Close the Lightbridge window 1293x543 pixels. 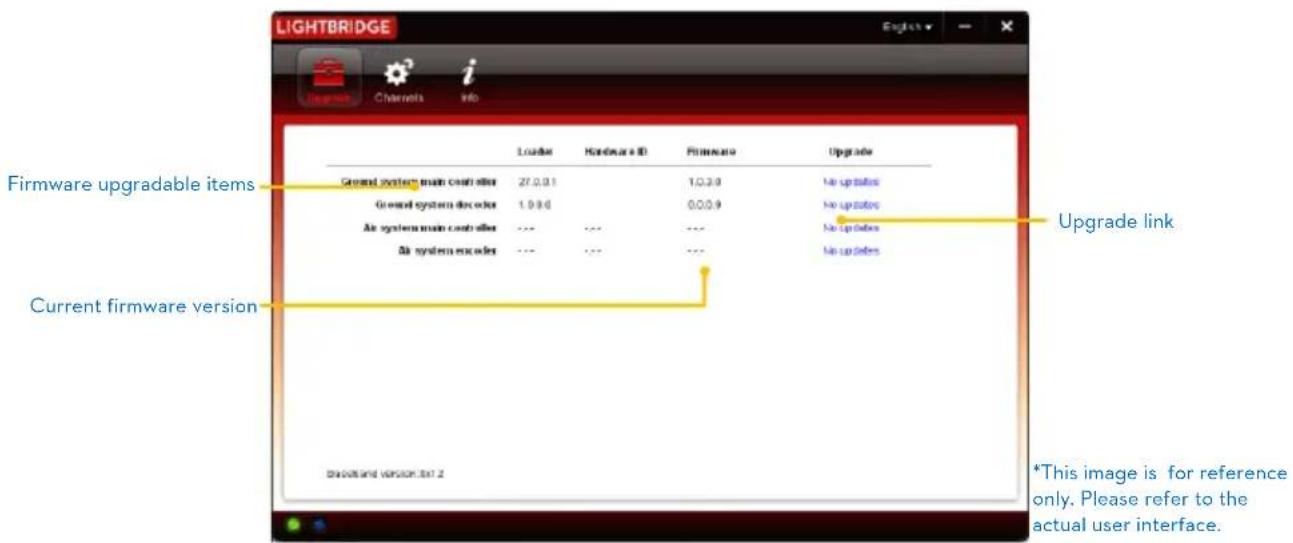click(x=1007, y=27)
